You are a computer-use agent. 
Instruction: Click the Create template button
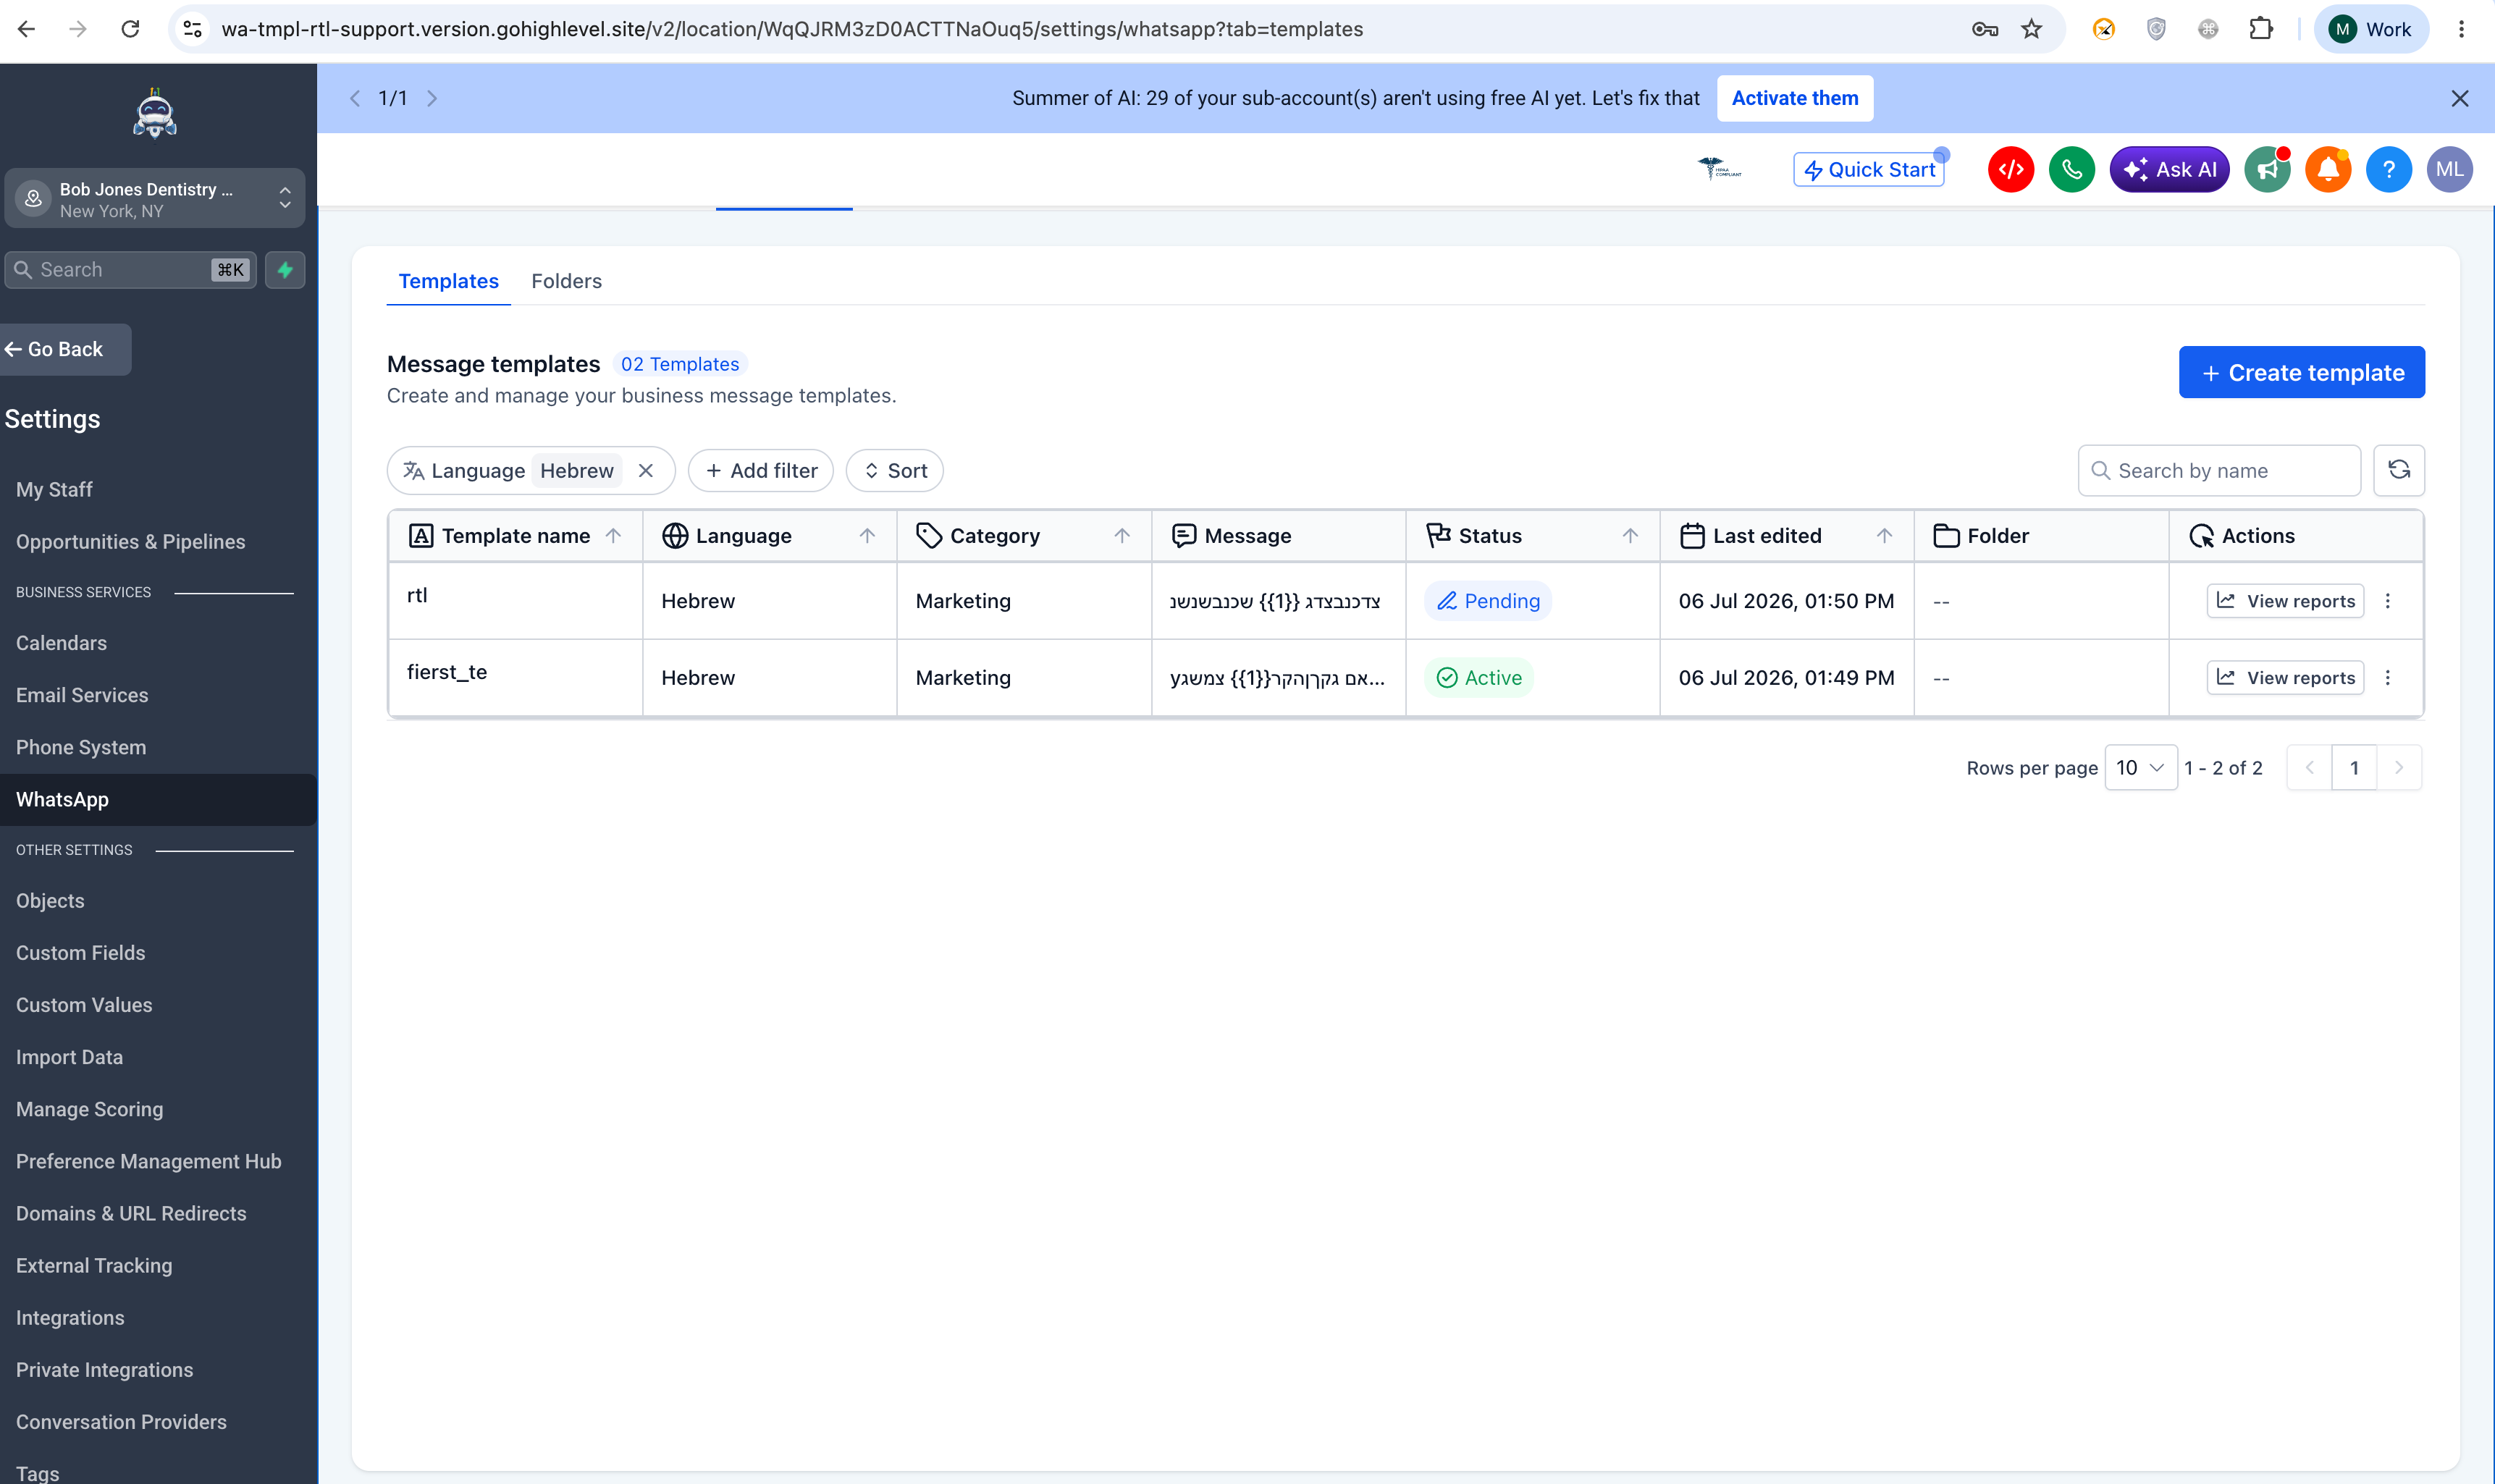tap(2301, 372)
